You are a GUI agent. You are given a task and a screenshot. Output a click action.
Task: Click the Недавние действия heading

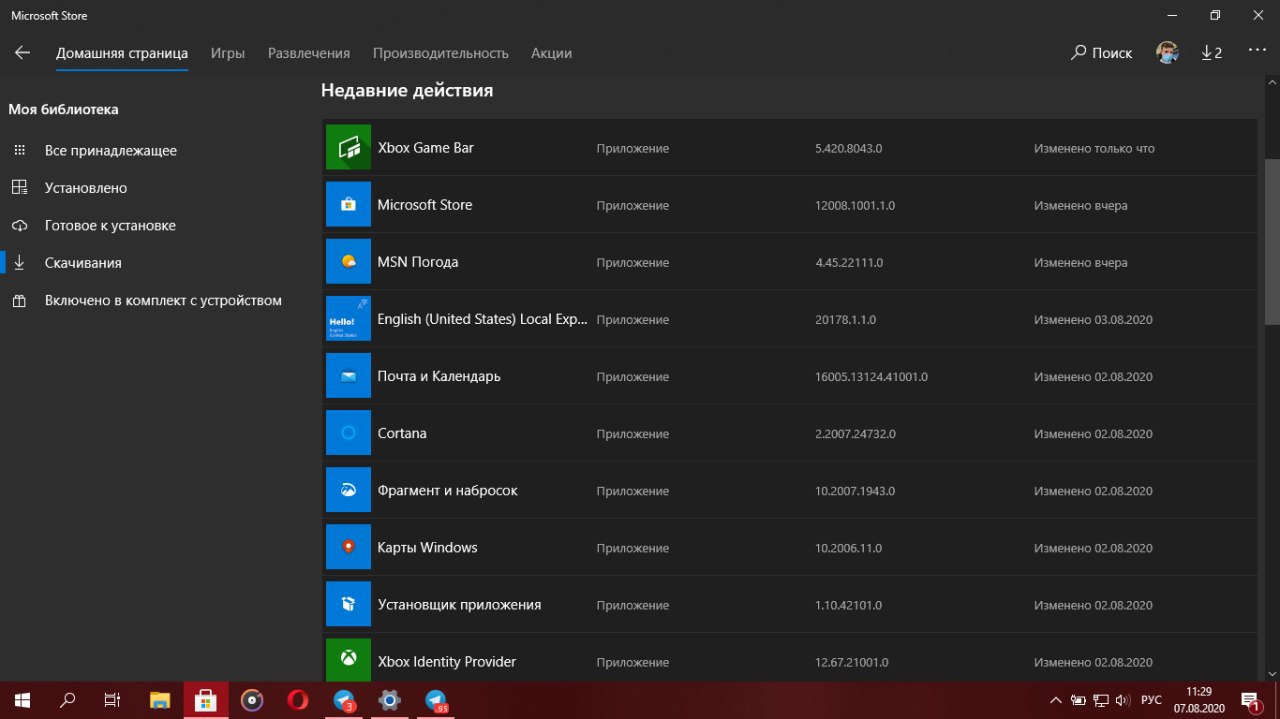[x=407, y=90]
